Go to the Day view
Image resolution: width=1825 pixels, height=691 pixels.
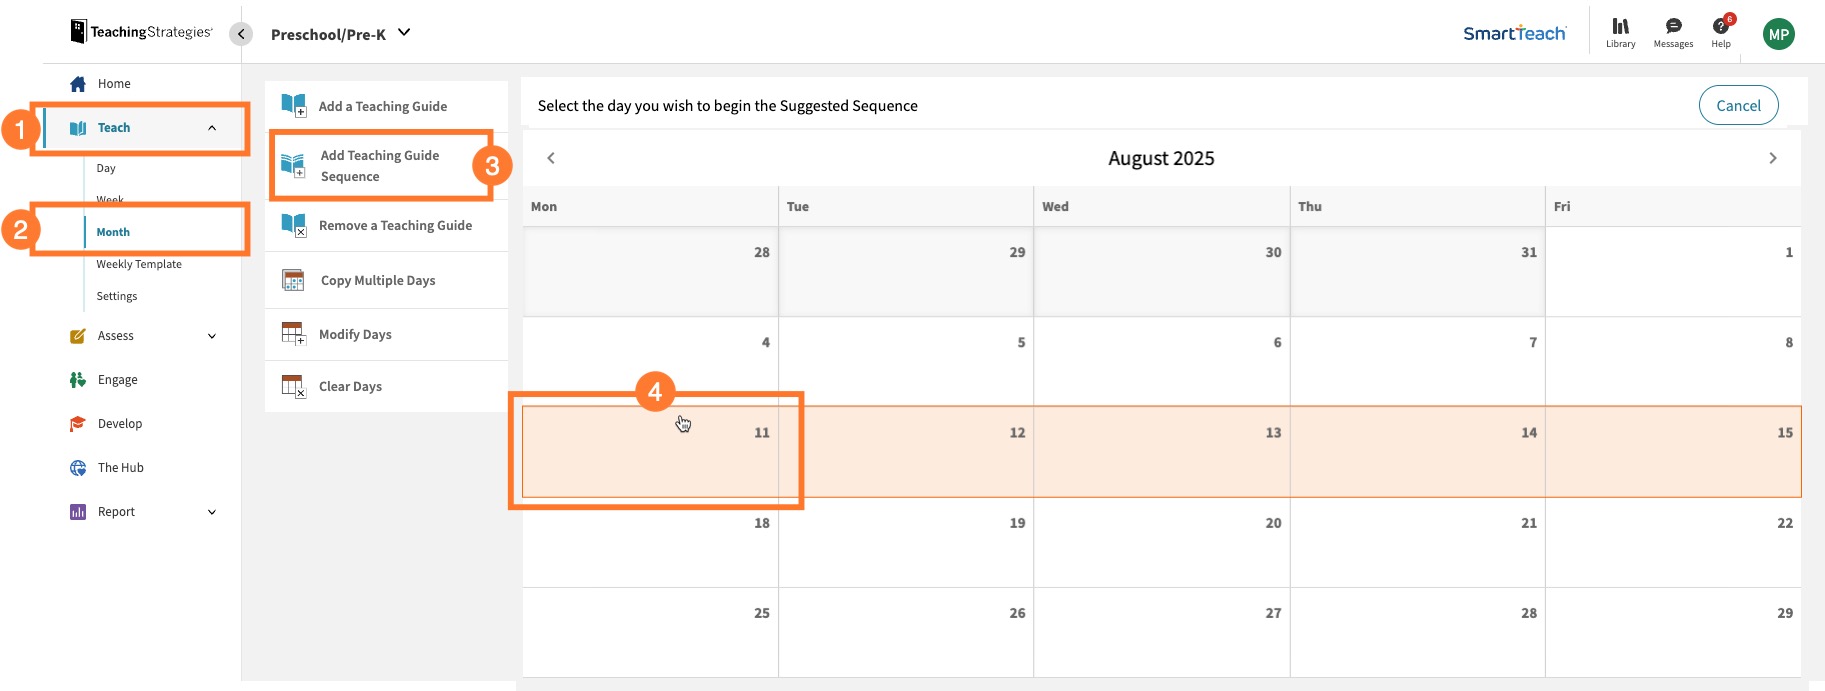click(x=106, y=167)
